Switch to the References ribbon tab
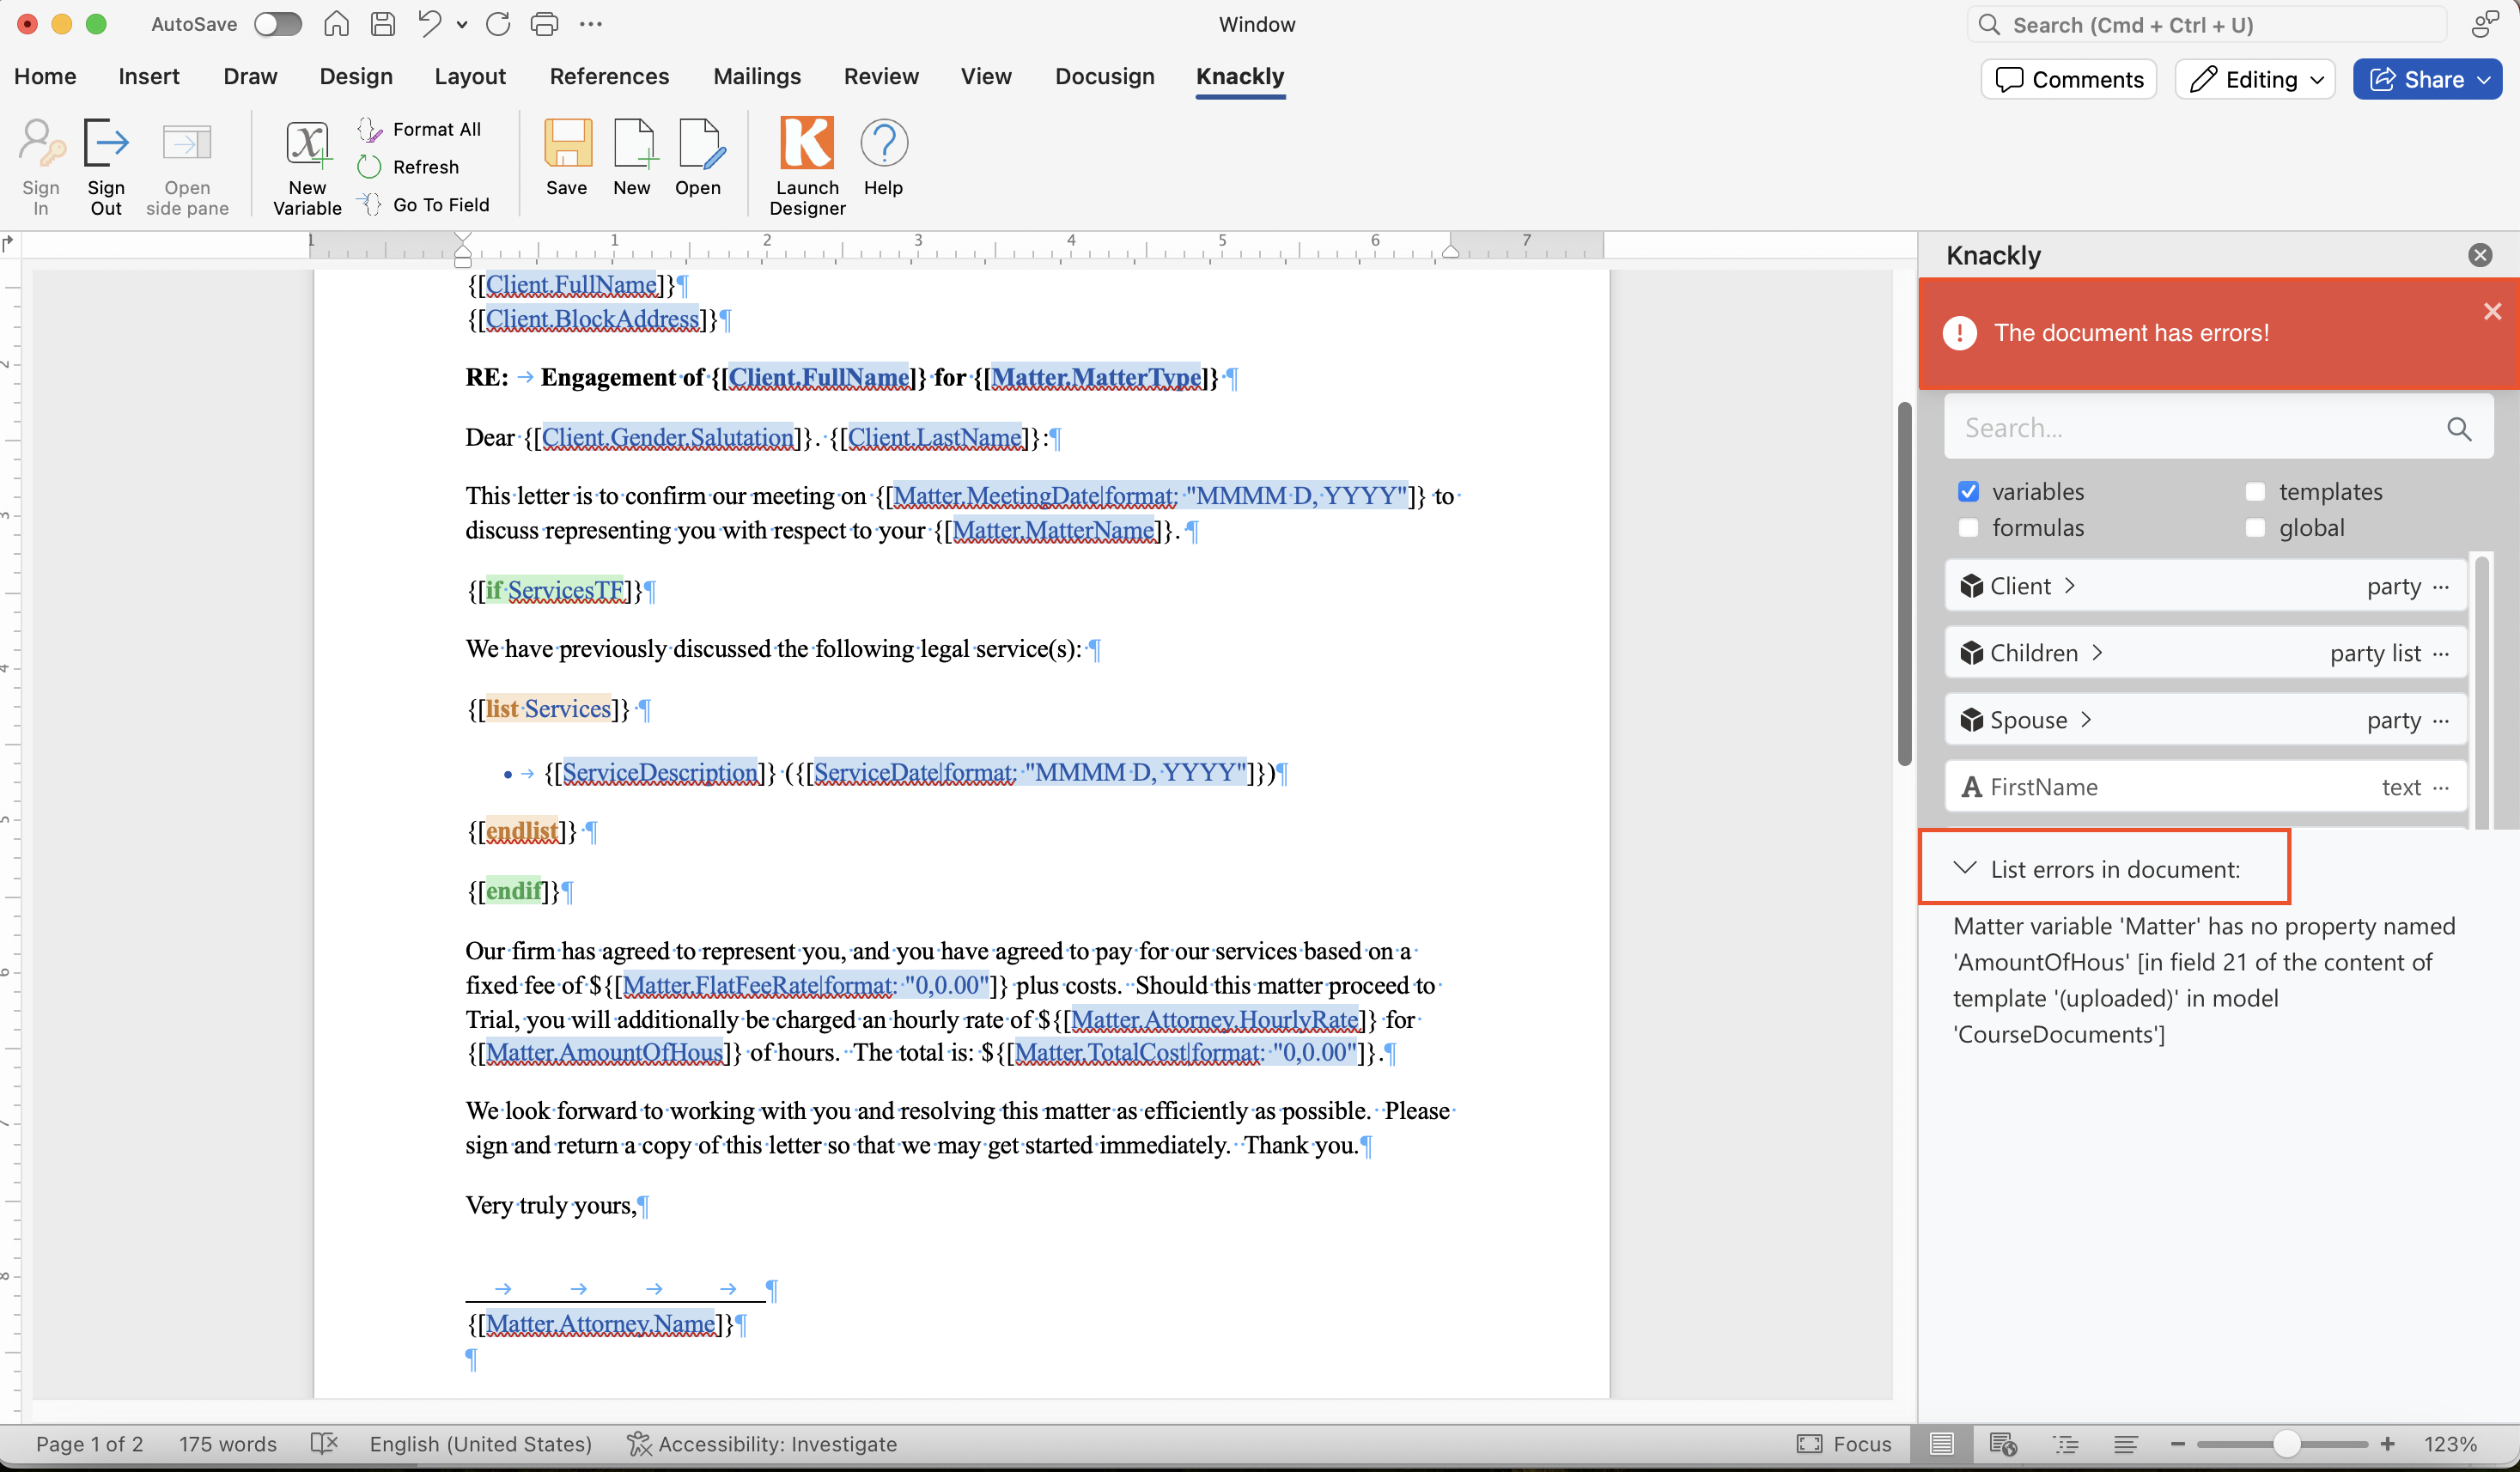 pyautogui.click(x=609, y=76)
